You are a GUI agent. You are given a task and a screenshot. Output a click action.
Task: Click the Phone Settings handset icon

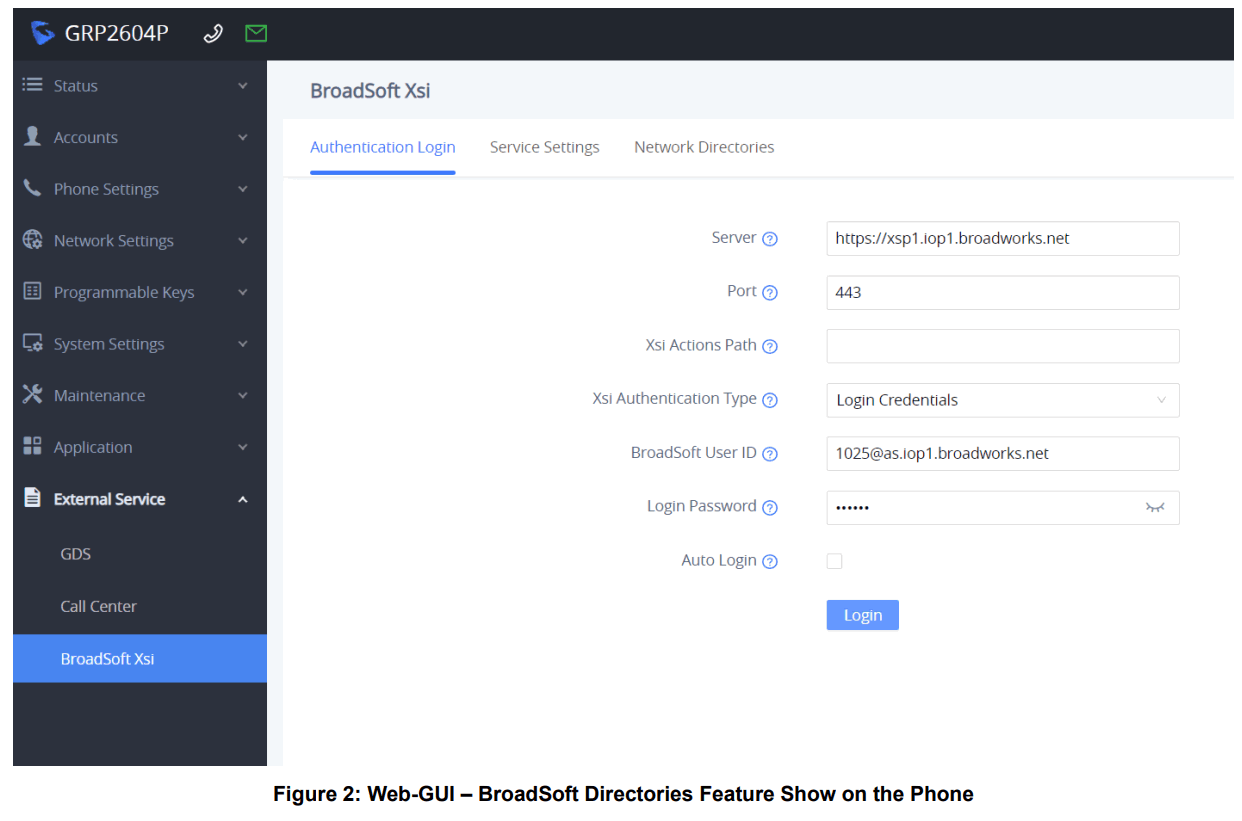pos(33,189)
